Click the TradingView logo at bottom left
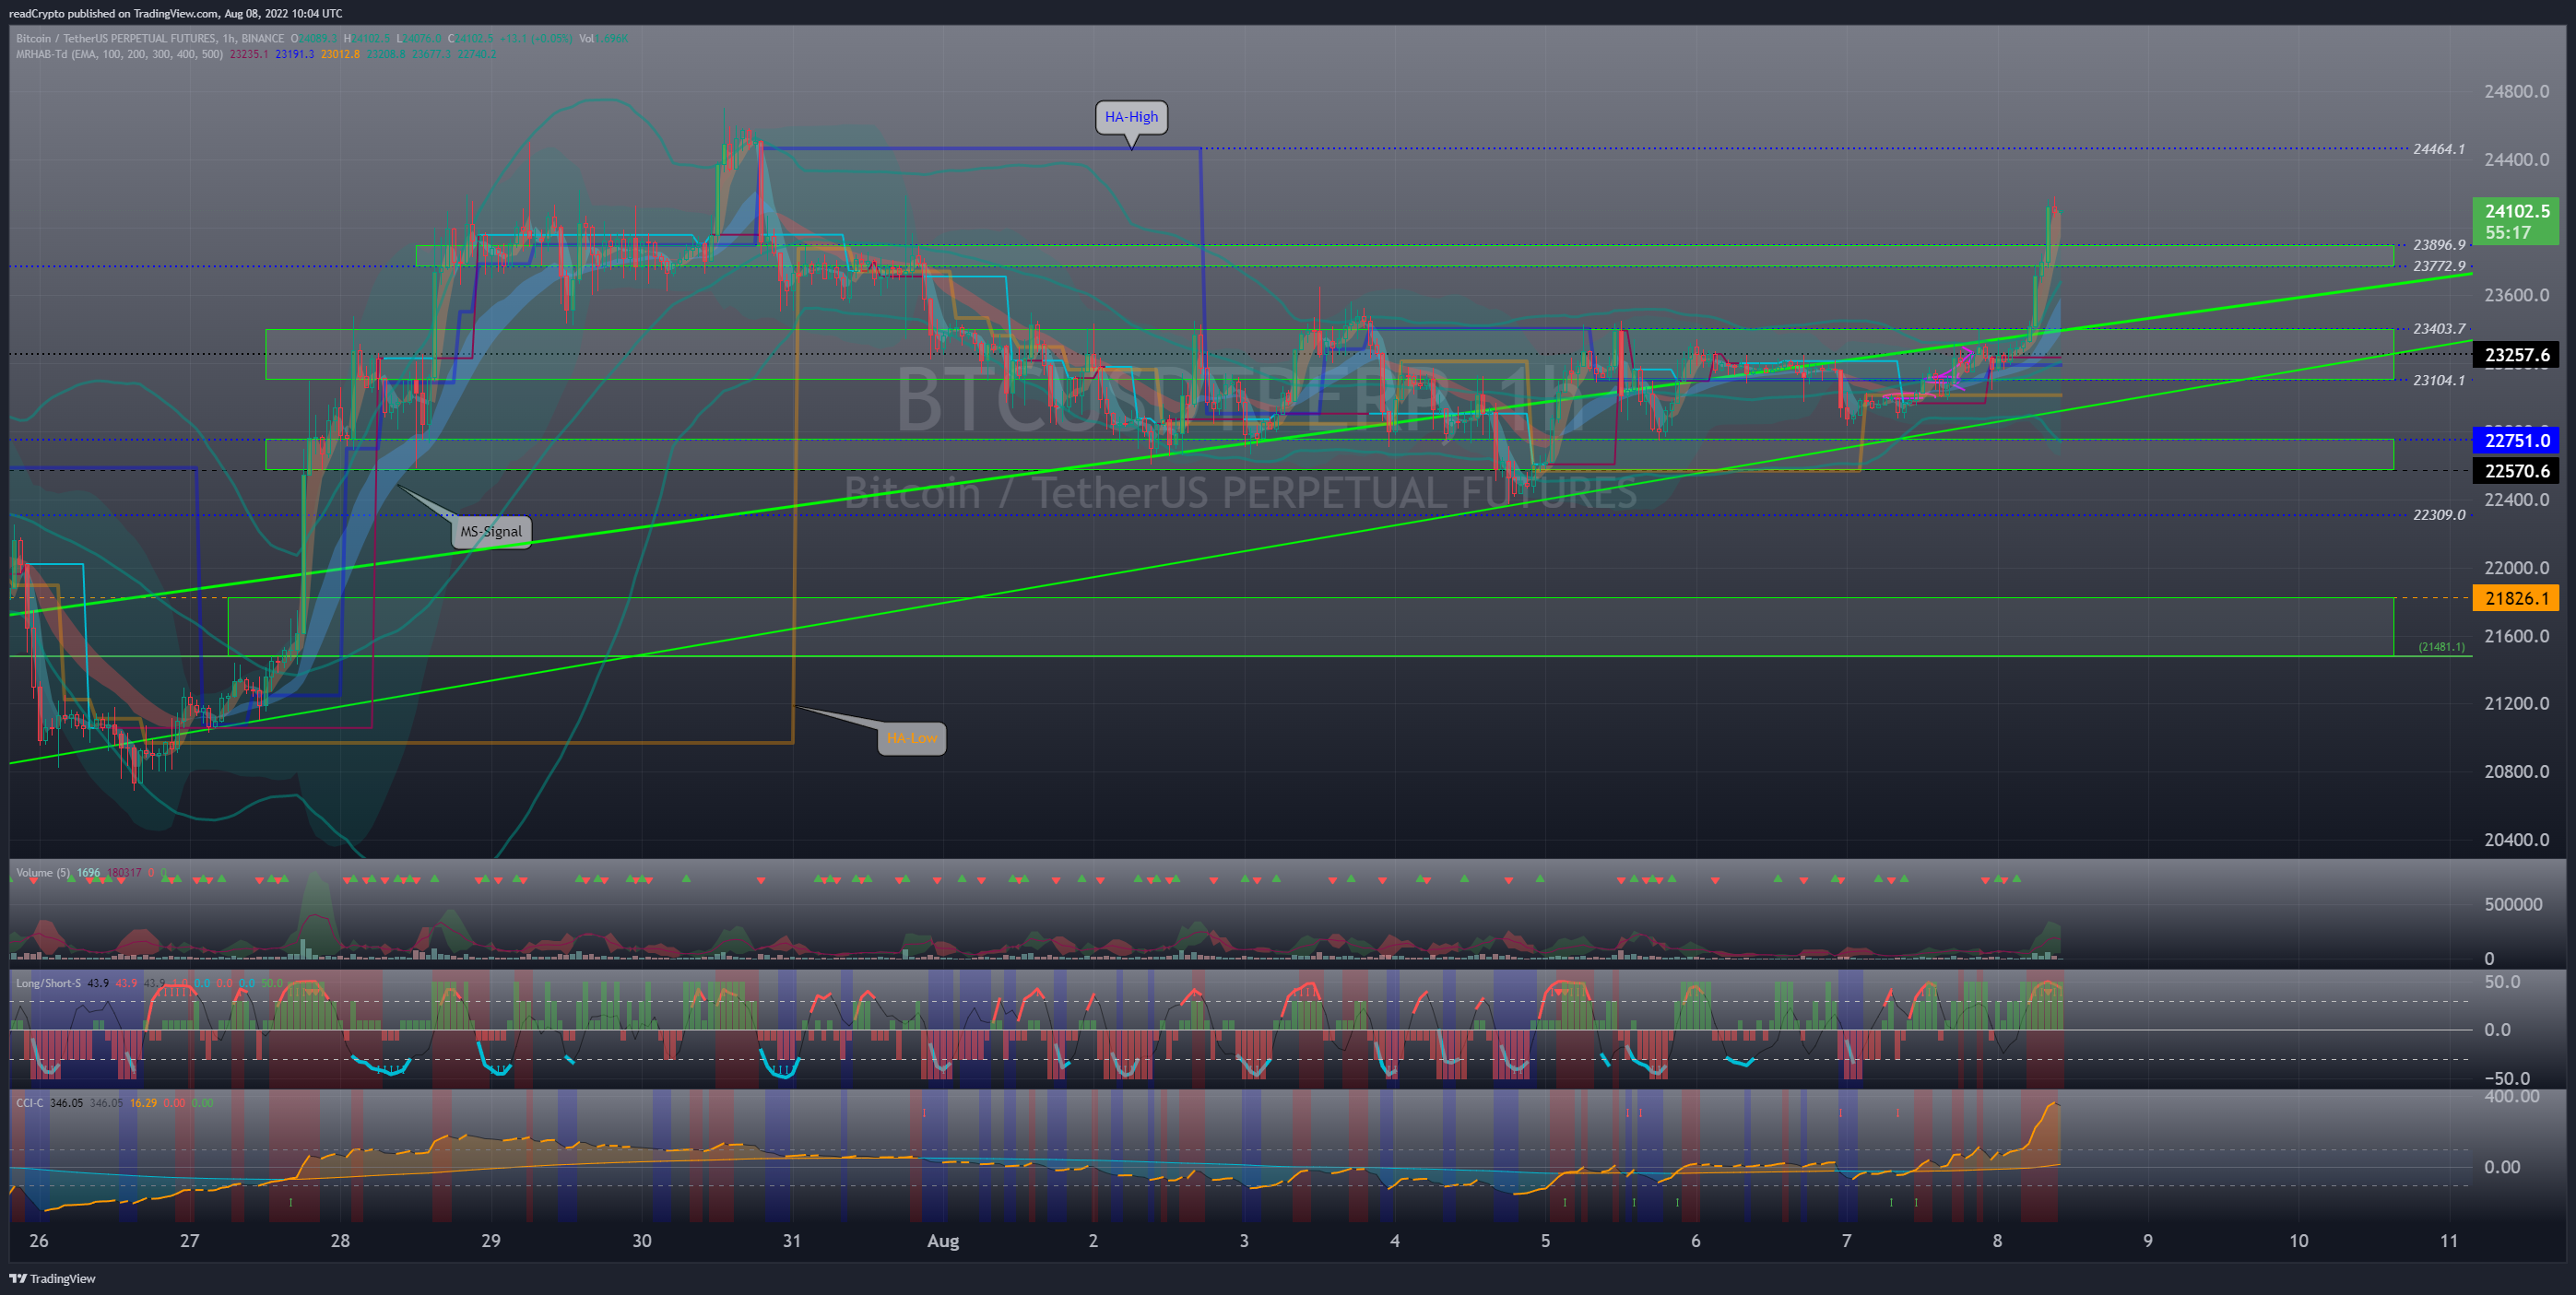Screen dimensions: 2576x1295 (x=52, y=1278)
